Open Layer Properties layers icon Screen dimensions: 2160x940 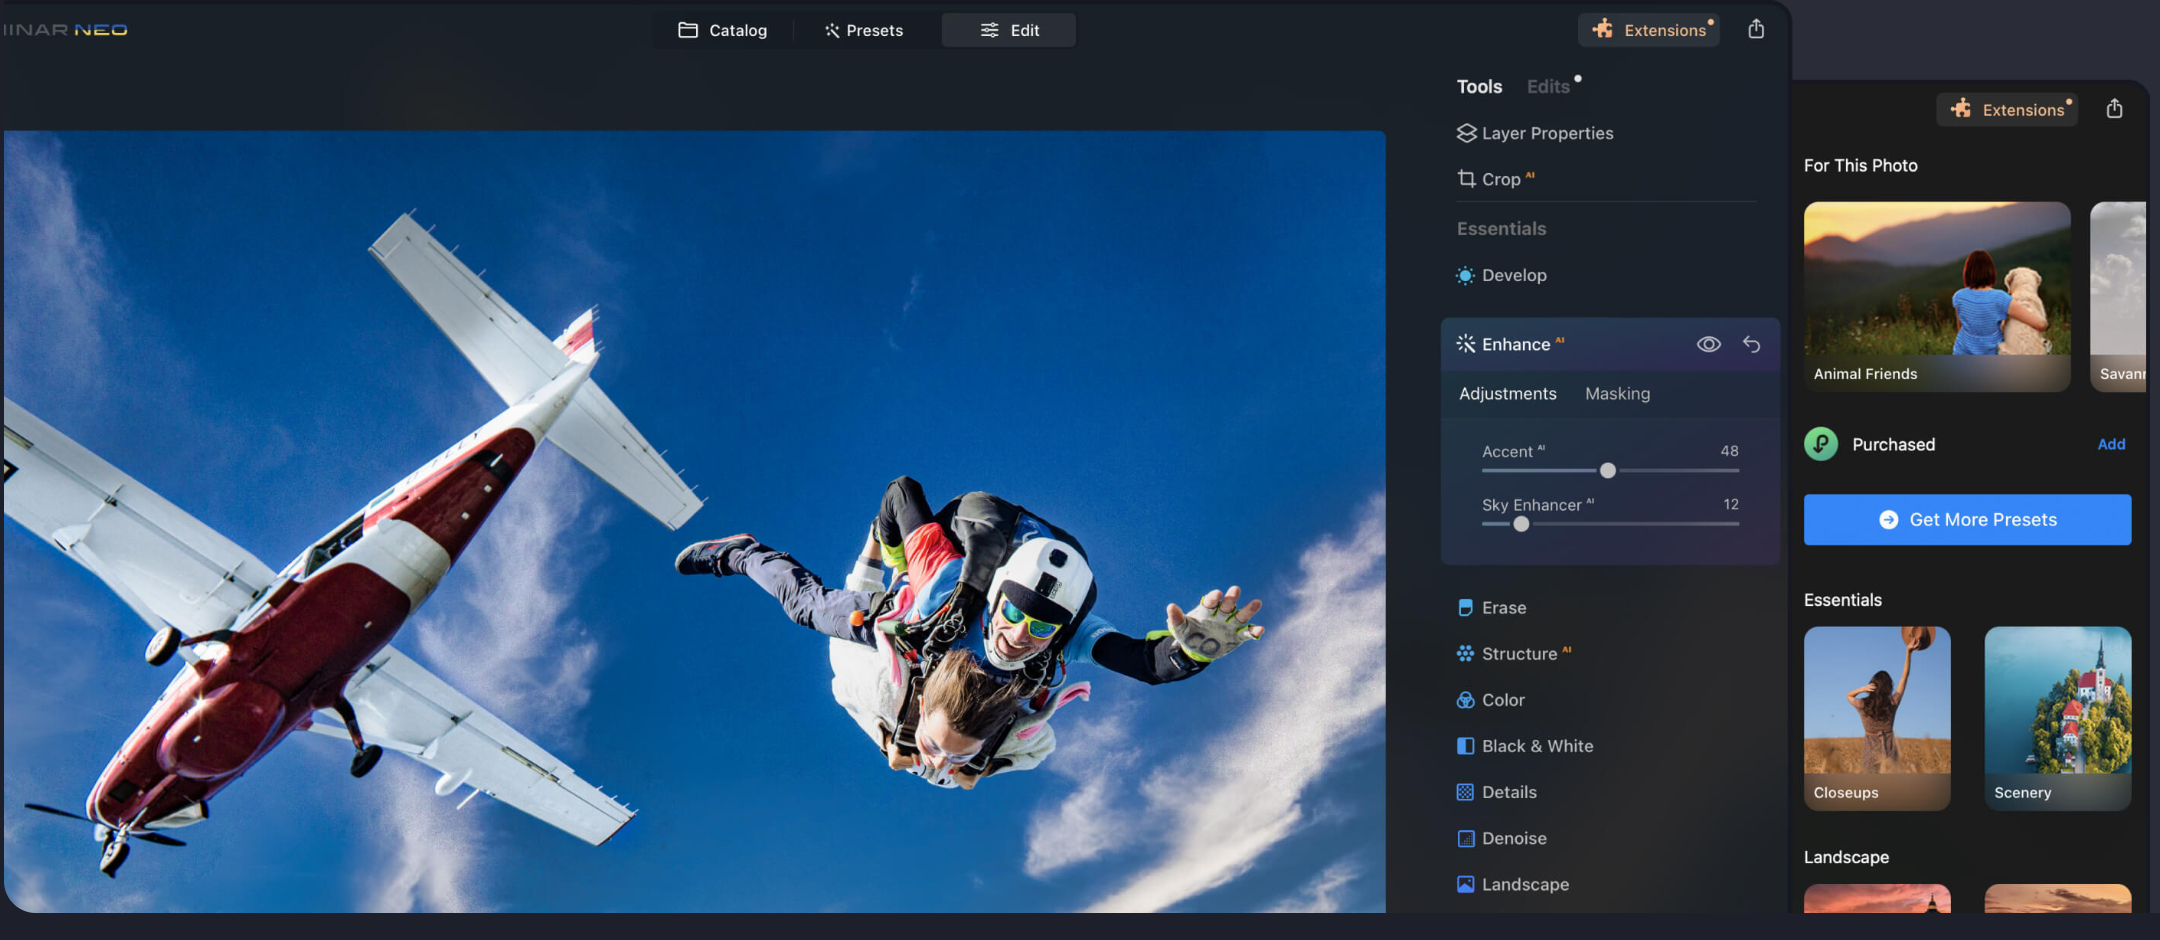[x=1466, y=133]
